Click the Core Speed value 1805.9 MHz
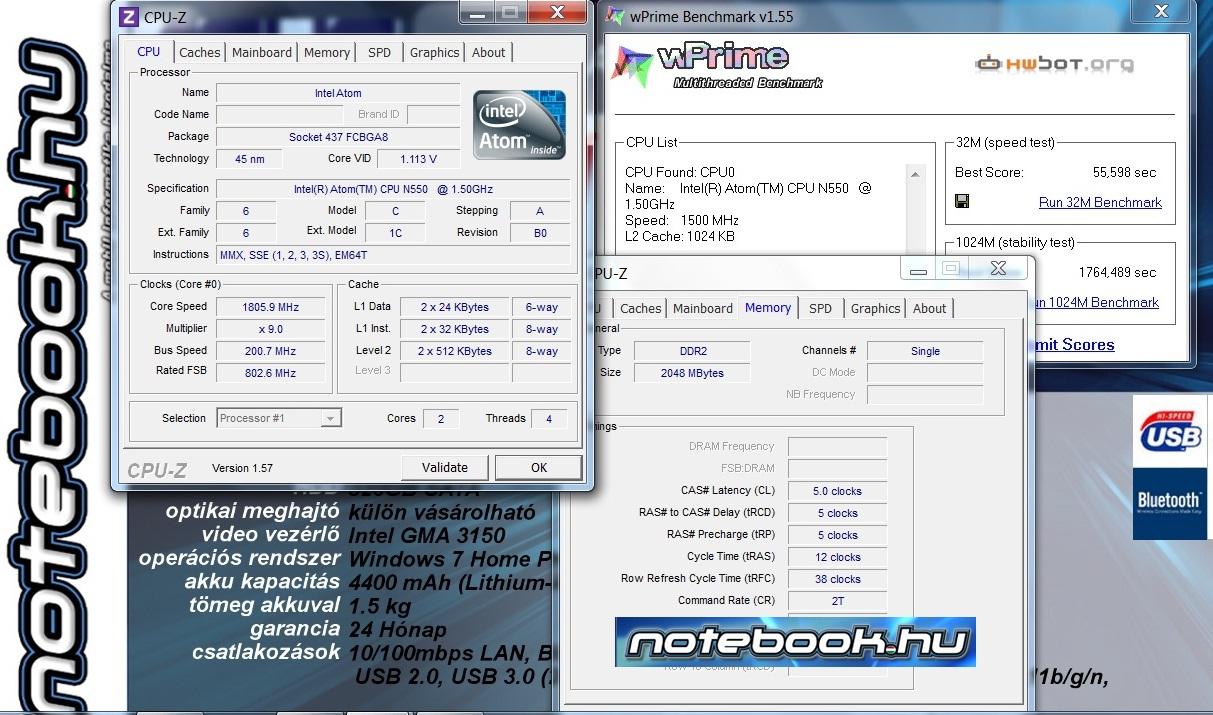The image size is (1213, 715). pyautogui.click(x=270, y=307)
